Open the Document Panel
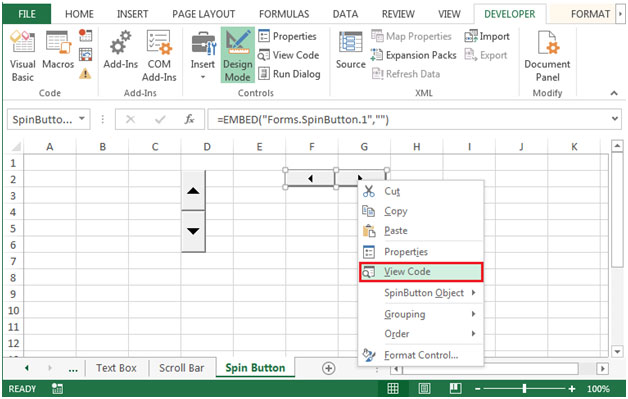This screenshot has height=399, width=628. tap(547, 56)
